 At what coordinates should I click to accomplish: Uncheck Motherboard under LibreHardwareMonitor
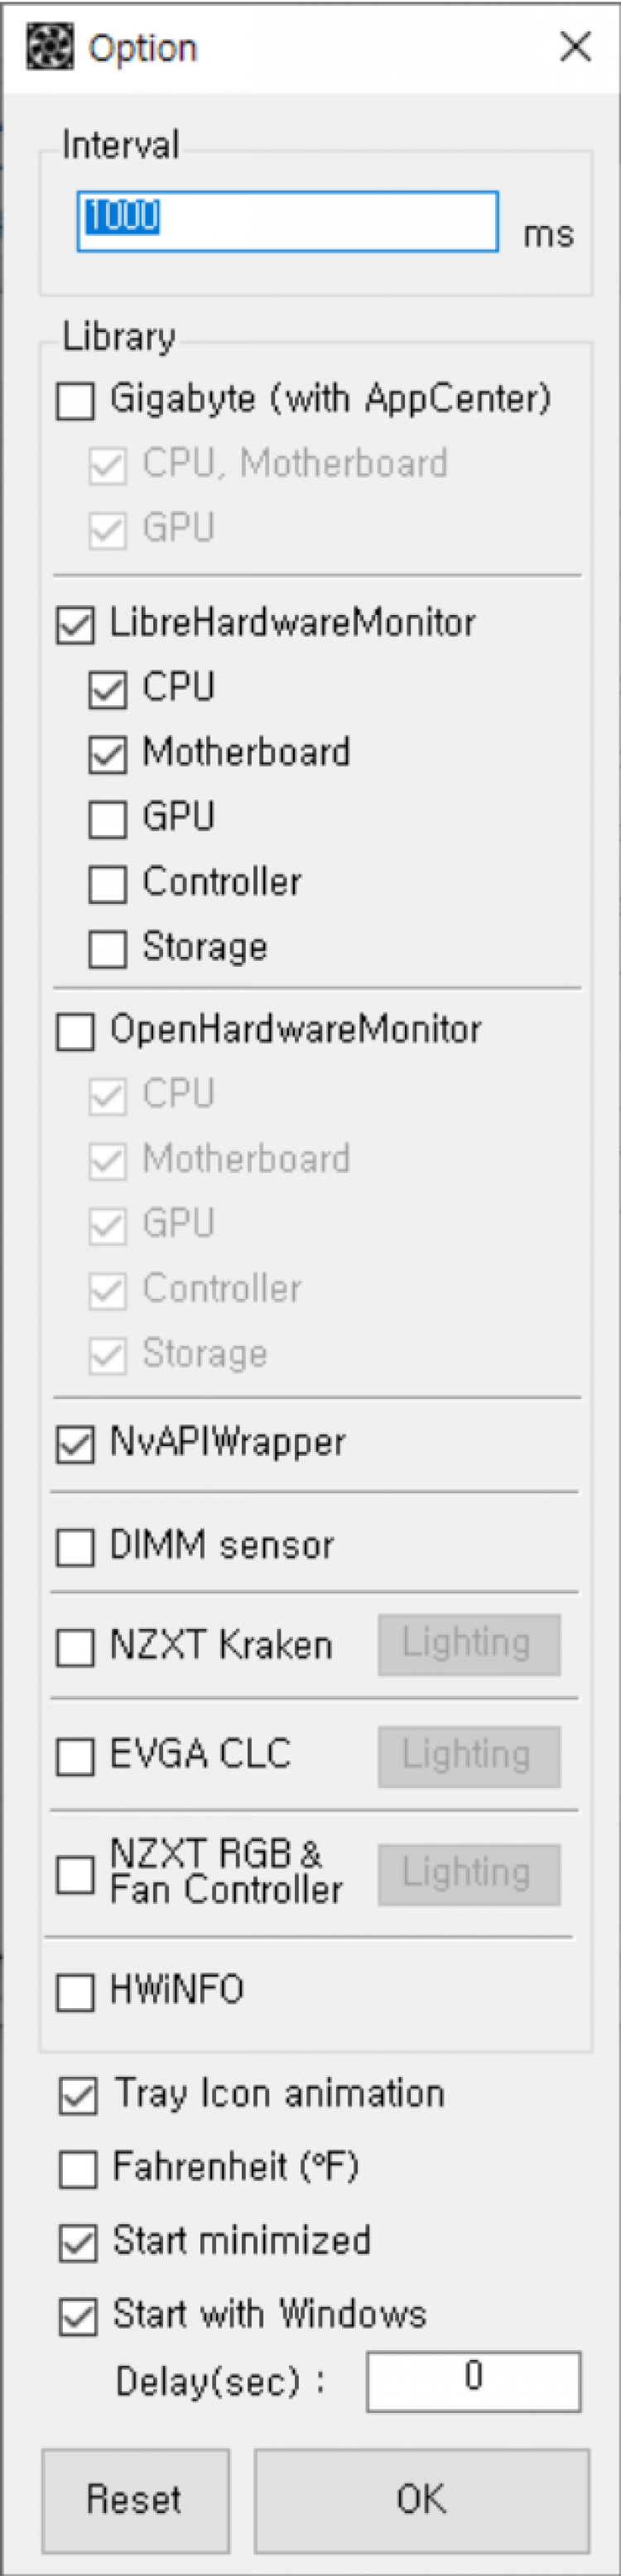click(108, 755)
